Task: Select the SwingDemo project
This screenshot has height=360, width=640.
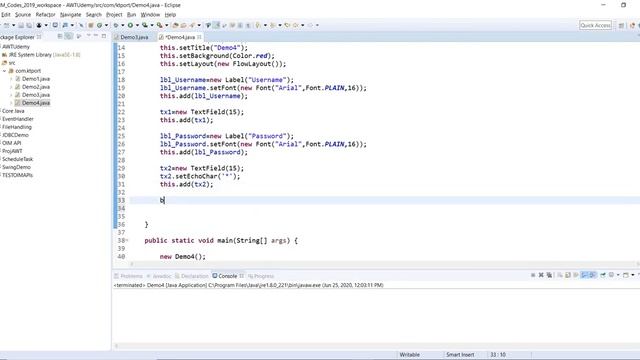Action: tap(16, 167)
